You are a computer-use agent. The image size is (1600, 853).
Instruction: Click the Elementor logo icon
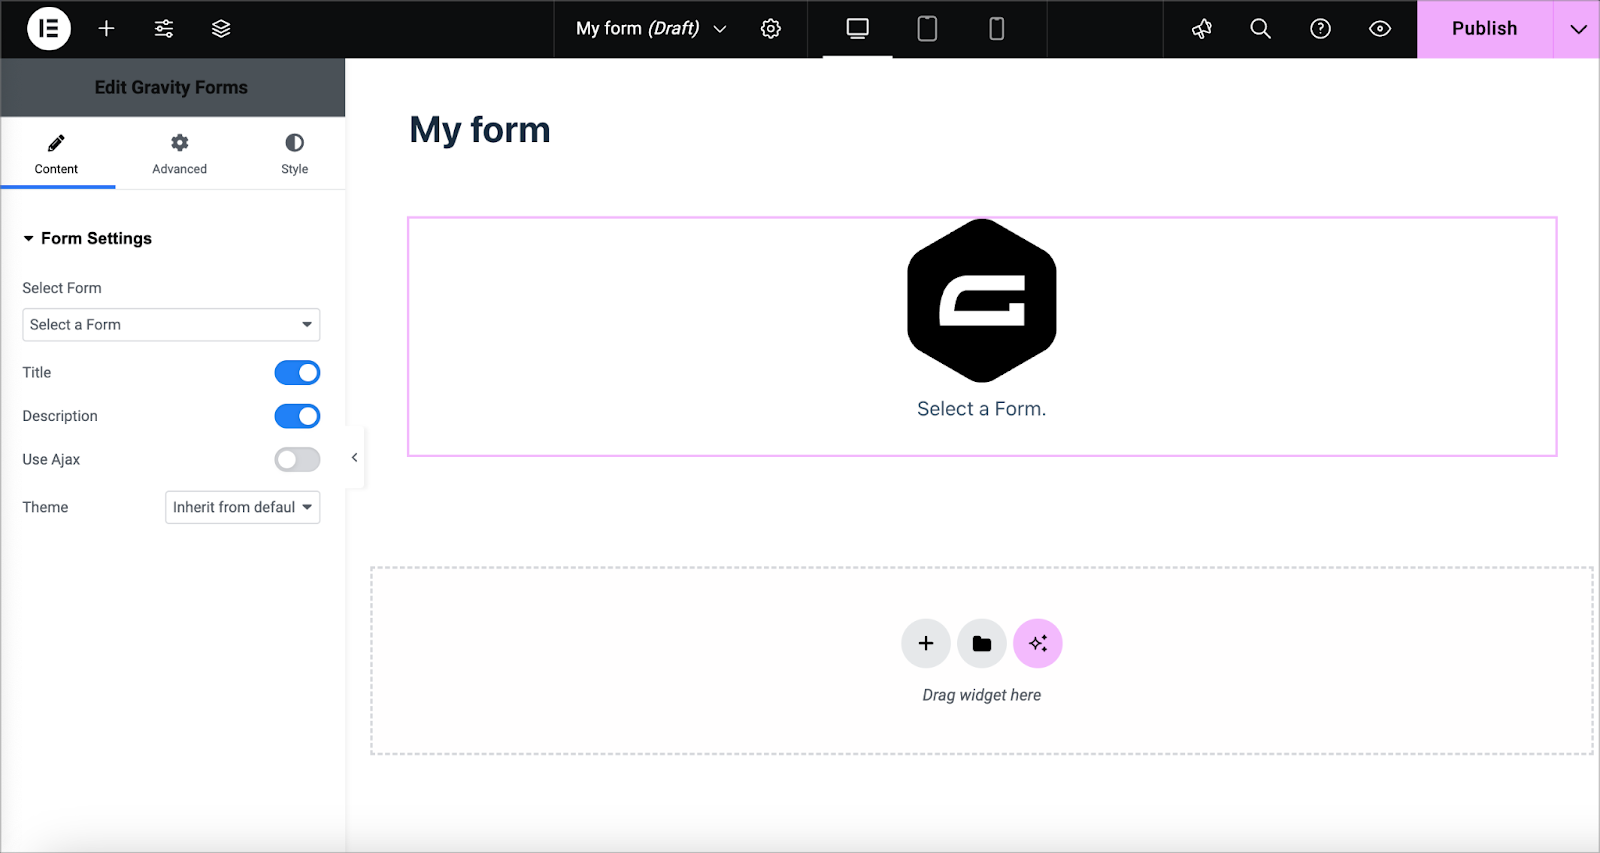pos(48,29)
